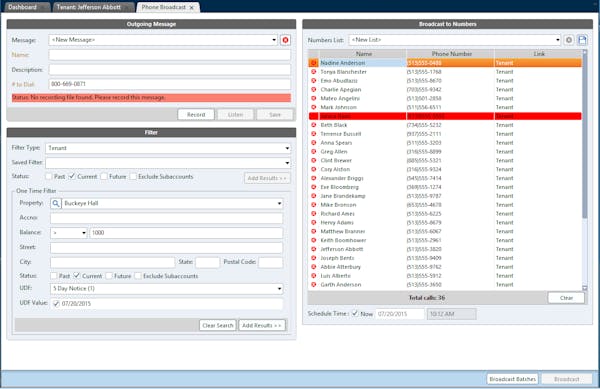Remove Clint Brewer via red icon
600x389 pixels.
point(314,160)
